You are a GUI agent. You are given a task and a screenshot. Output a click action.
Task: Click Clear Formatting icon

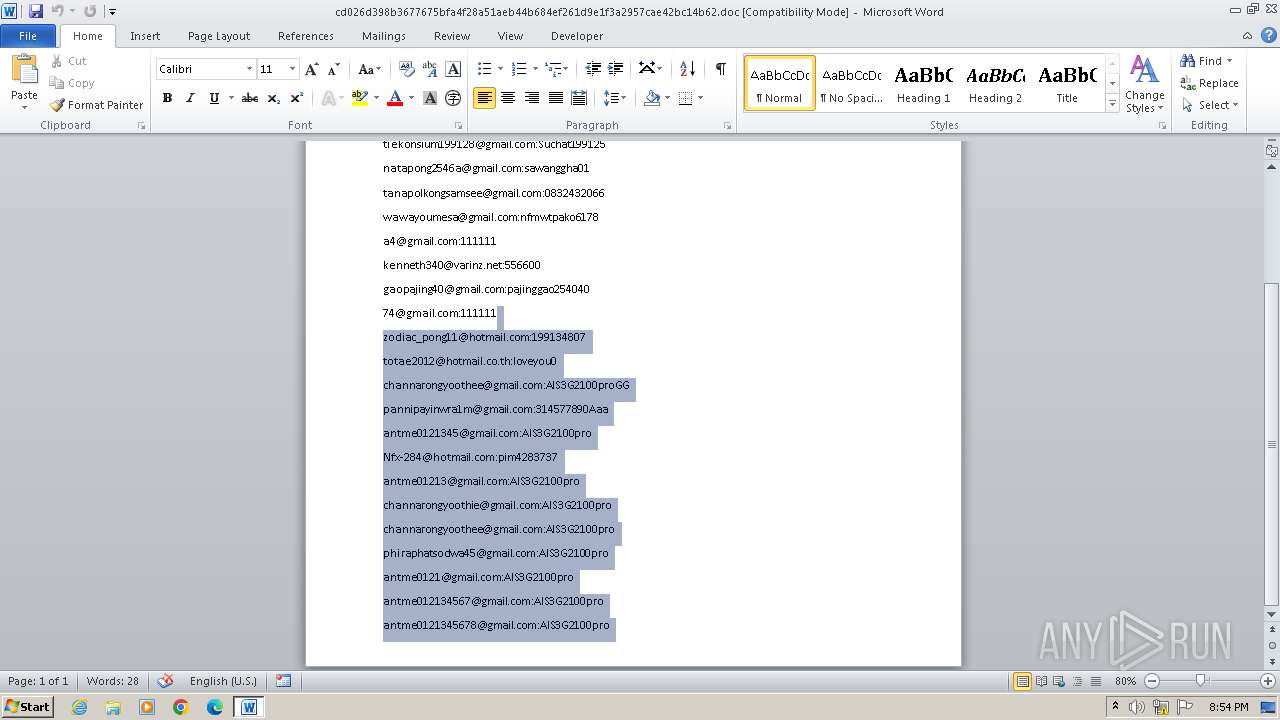(406, 69)
